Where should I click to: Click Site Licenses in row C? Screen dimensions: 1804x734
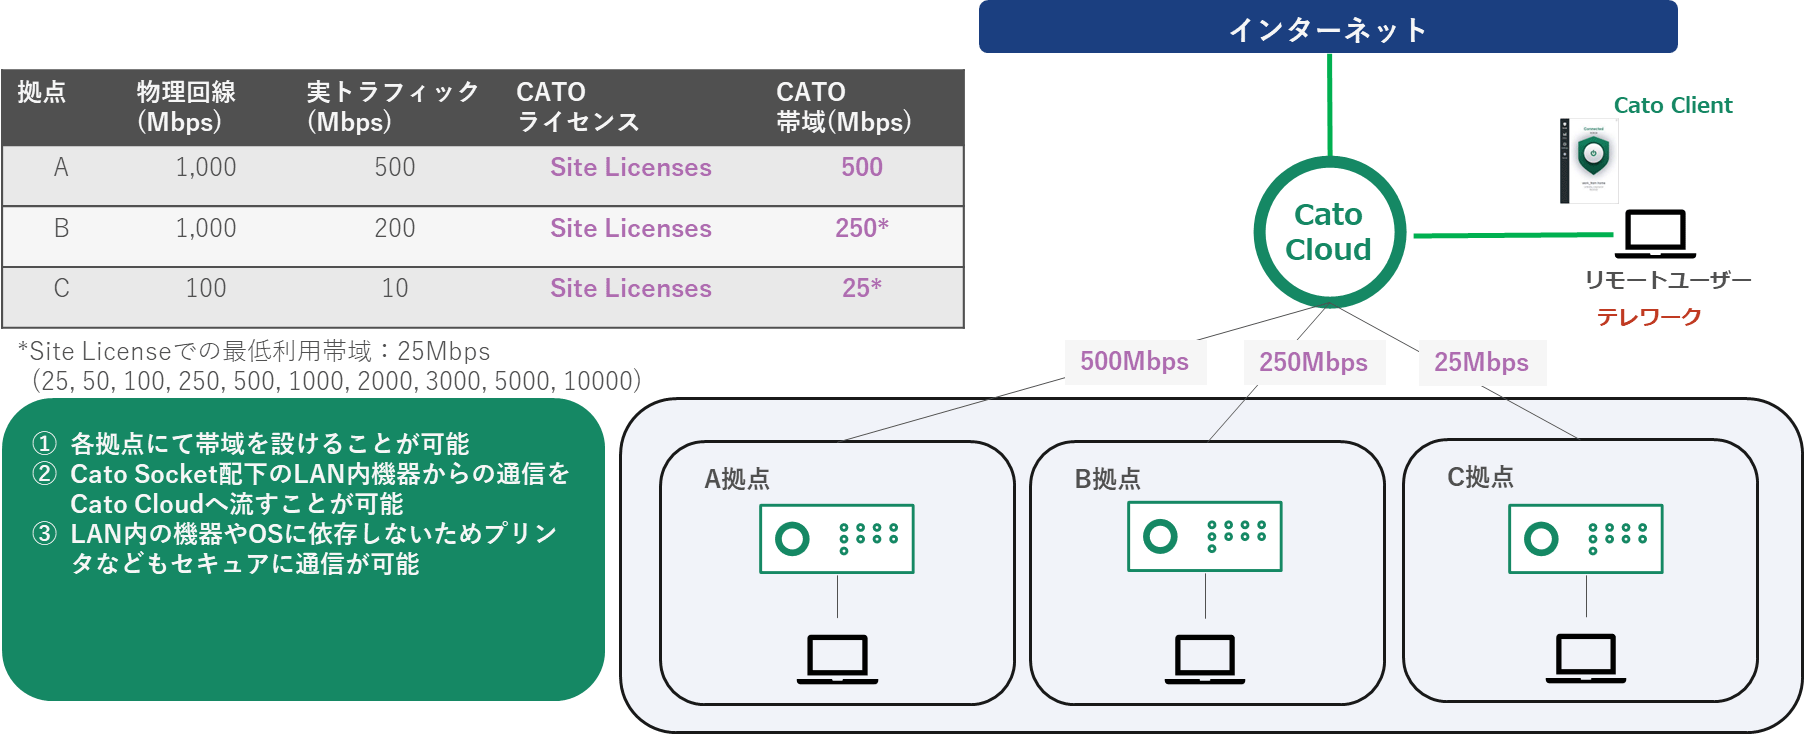(630, 289)
